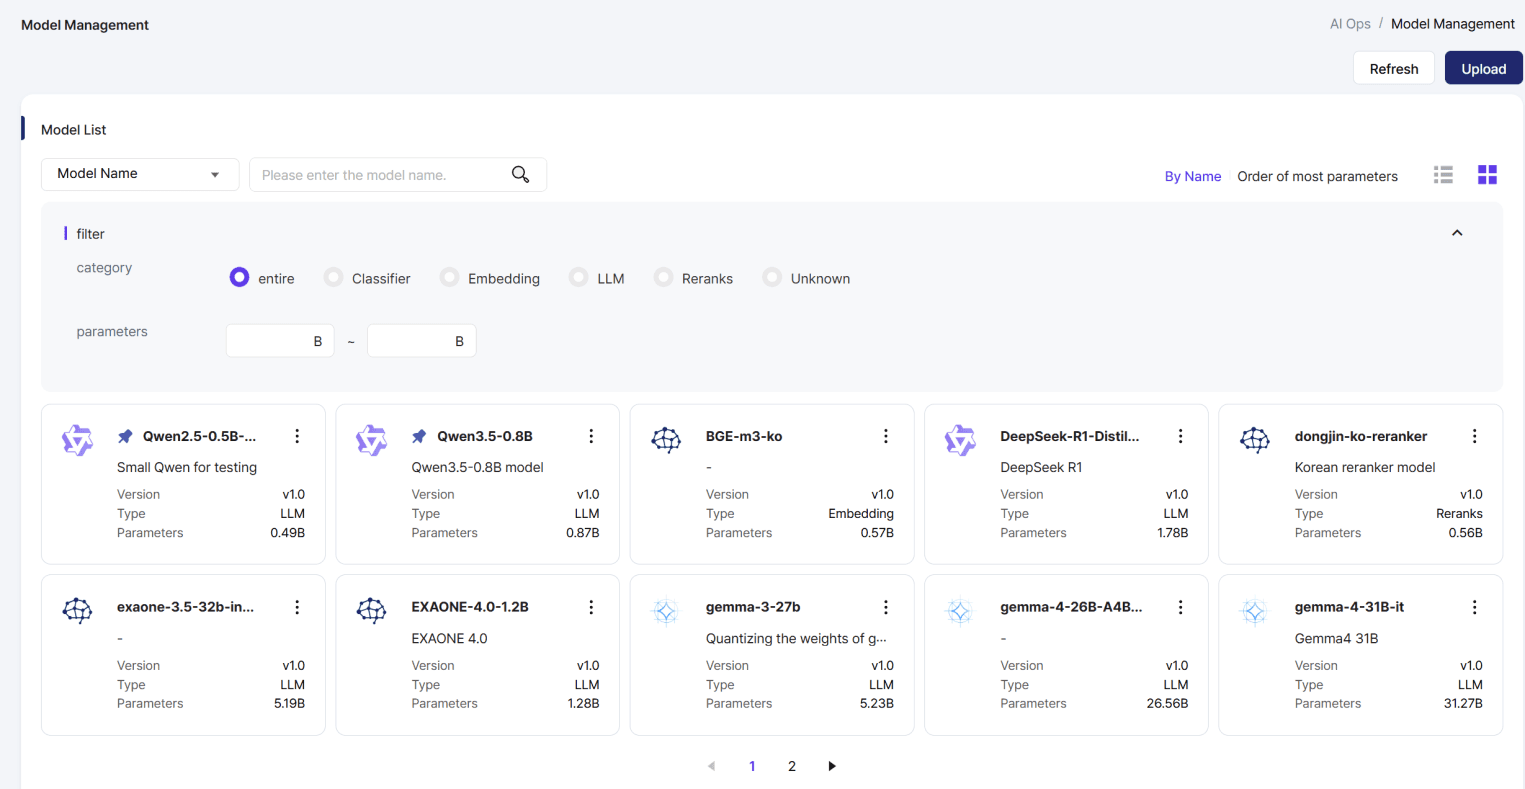Image resolution: width=1525 pixels, height=789 pixels.
Task: Click the model icon on dongjin-ko-reranker card
Action: (x=1255, y=440)
